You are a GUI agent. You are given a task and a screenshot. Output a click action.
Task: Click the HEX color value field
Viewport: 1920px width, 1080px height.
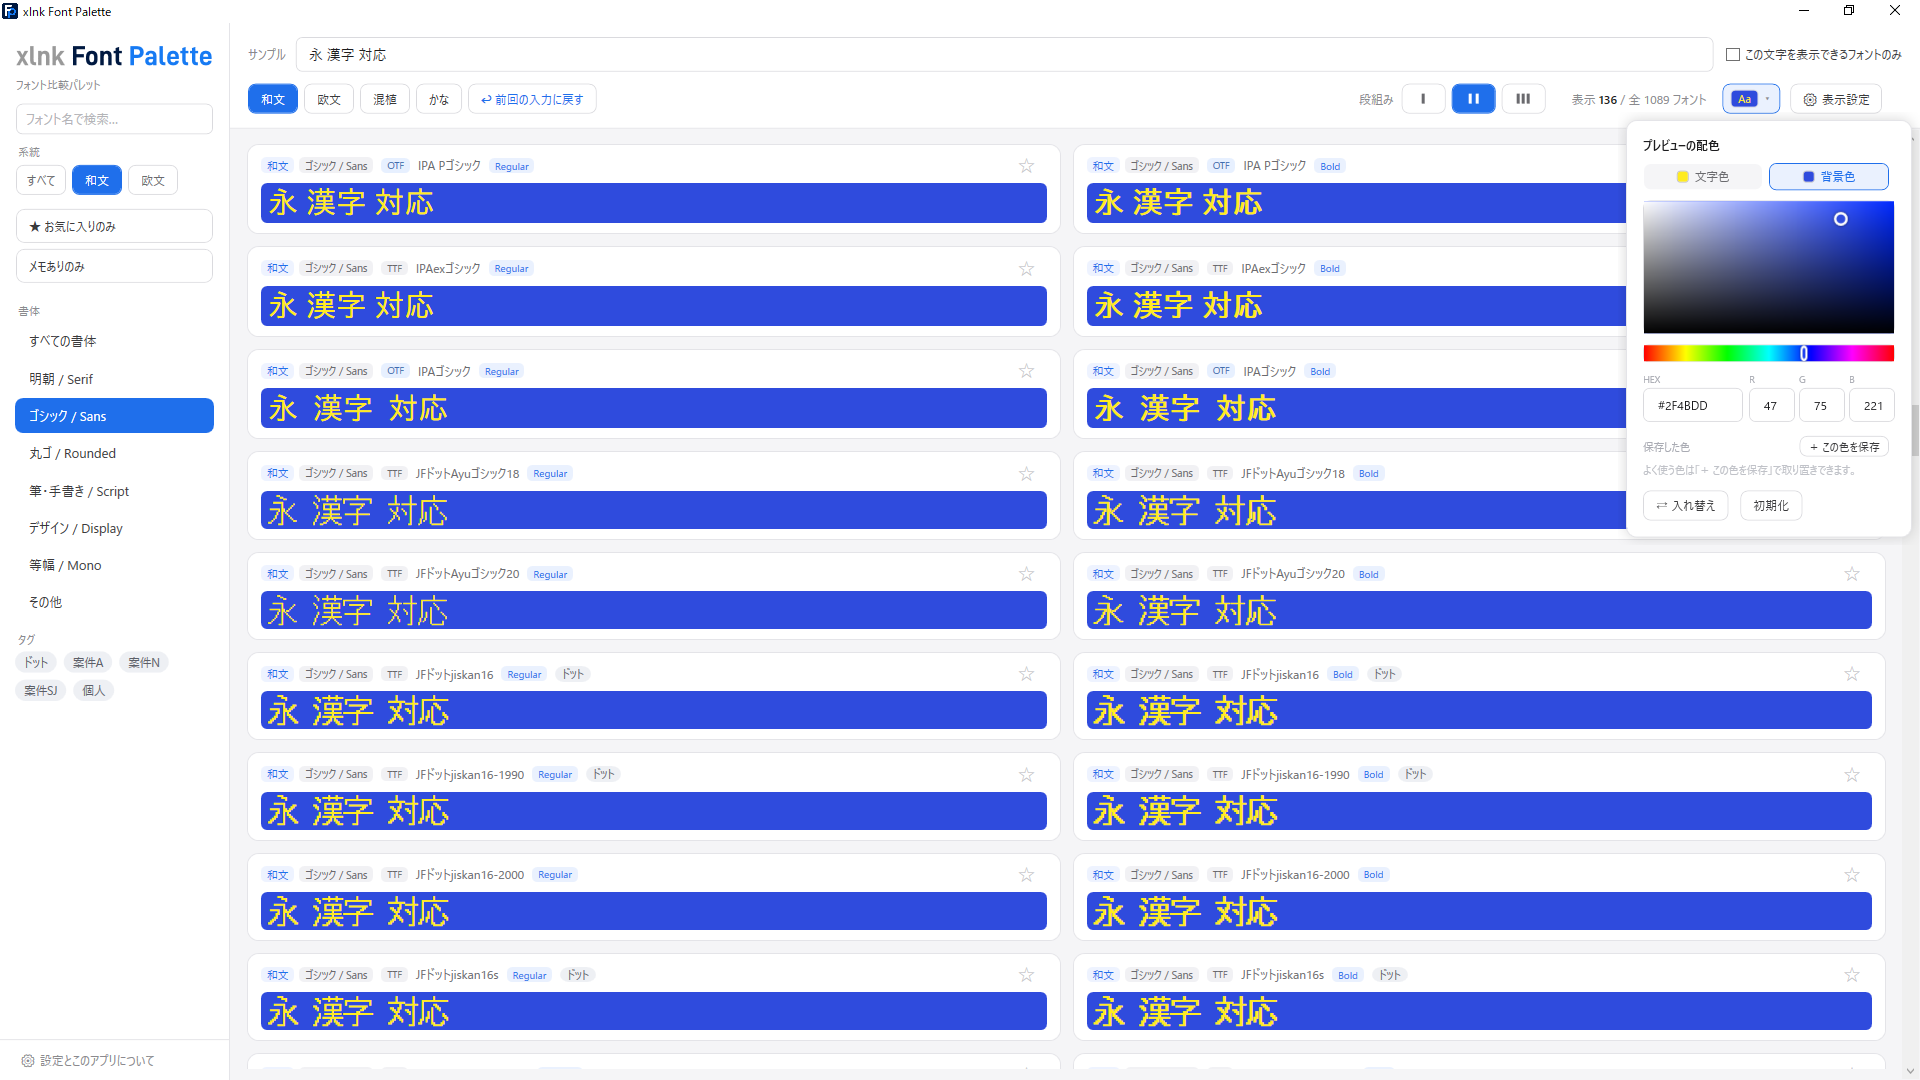pyautogui.click(x=1692, y=406)
